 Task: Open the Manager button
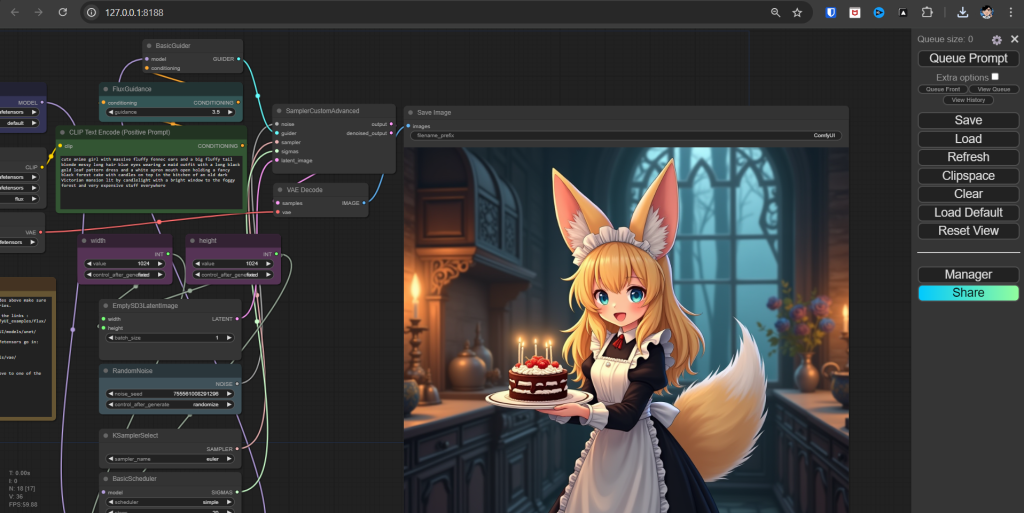[968, 274]
